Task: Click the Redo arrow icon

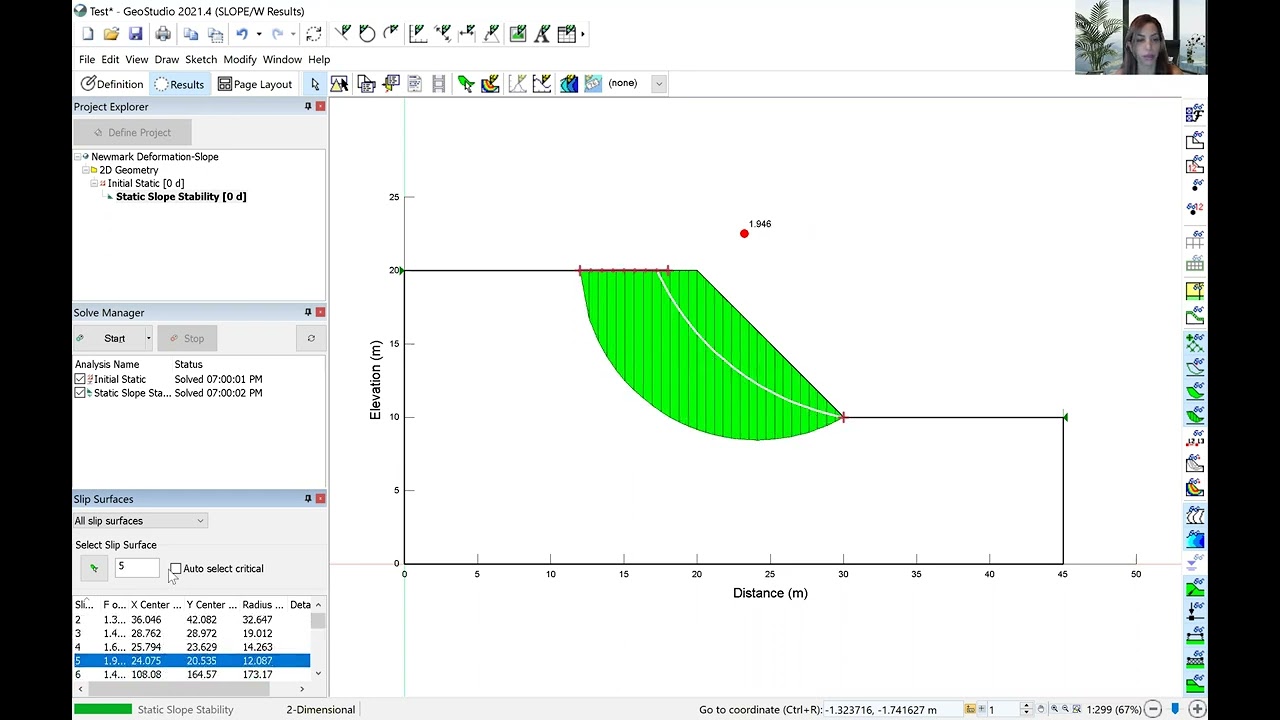Action: 277,34
